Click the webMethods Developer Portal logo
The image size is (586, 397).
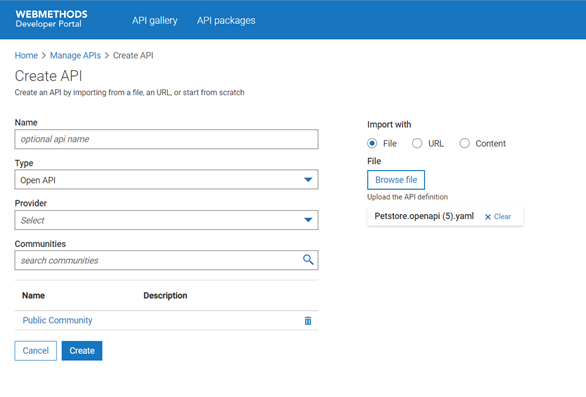(x=51, y=19)
